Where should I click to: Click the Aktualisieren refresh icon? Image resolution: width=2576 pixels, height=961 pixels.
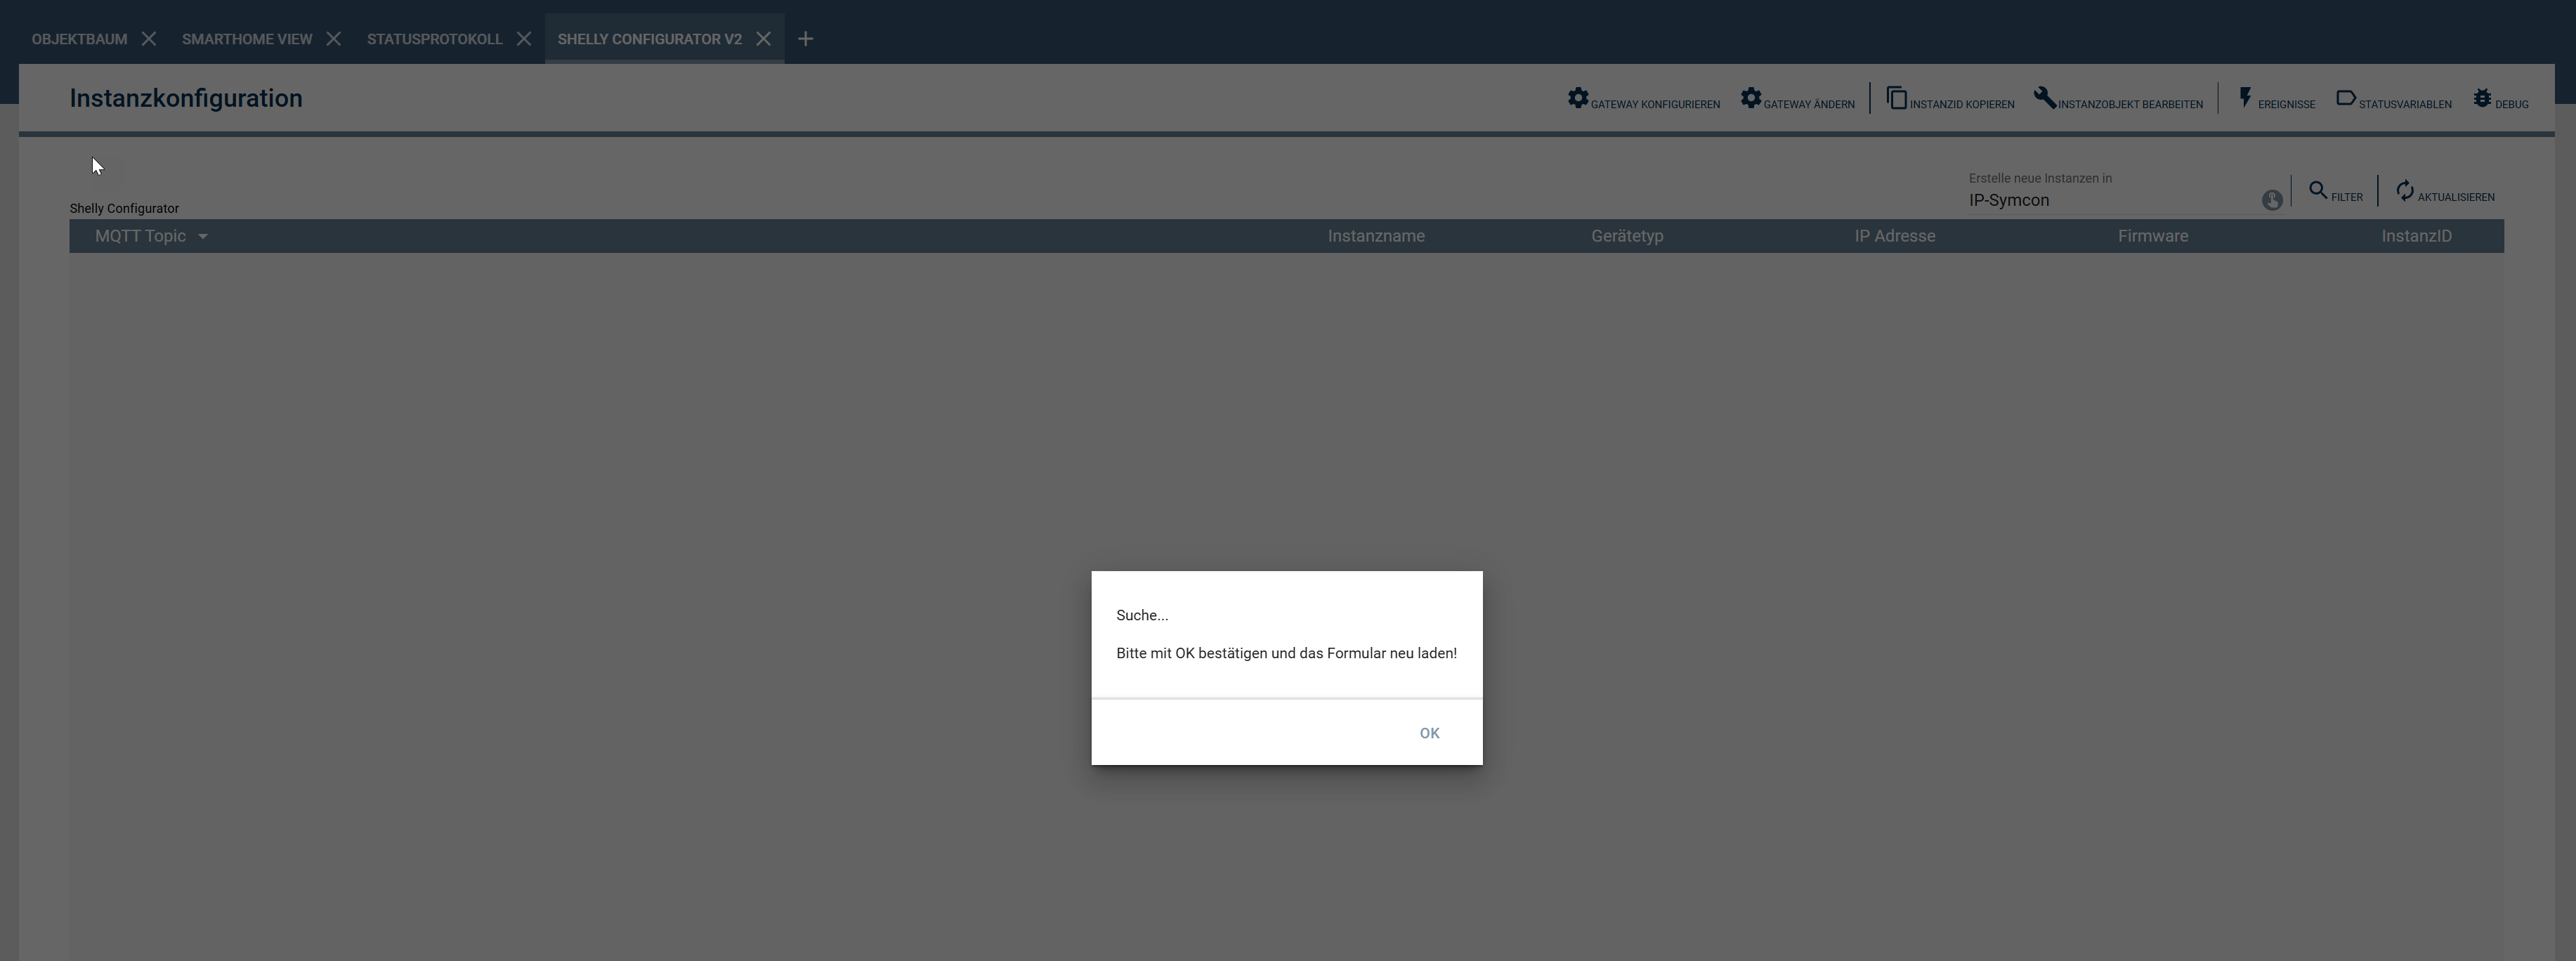click(2404, 190)
